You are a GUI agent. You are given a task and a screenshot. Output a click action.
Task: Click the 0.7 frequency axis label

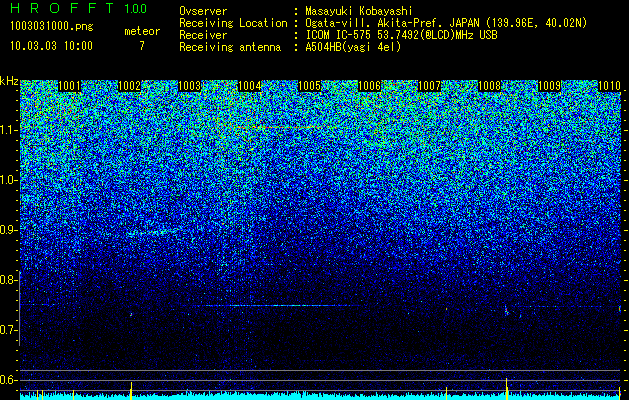point(8,330)
